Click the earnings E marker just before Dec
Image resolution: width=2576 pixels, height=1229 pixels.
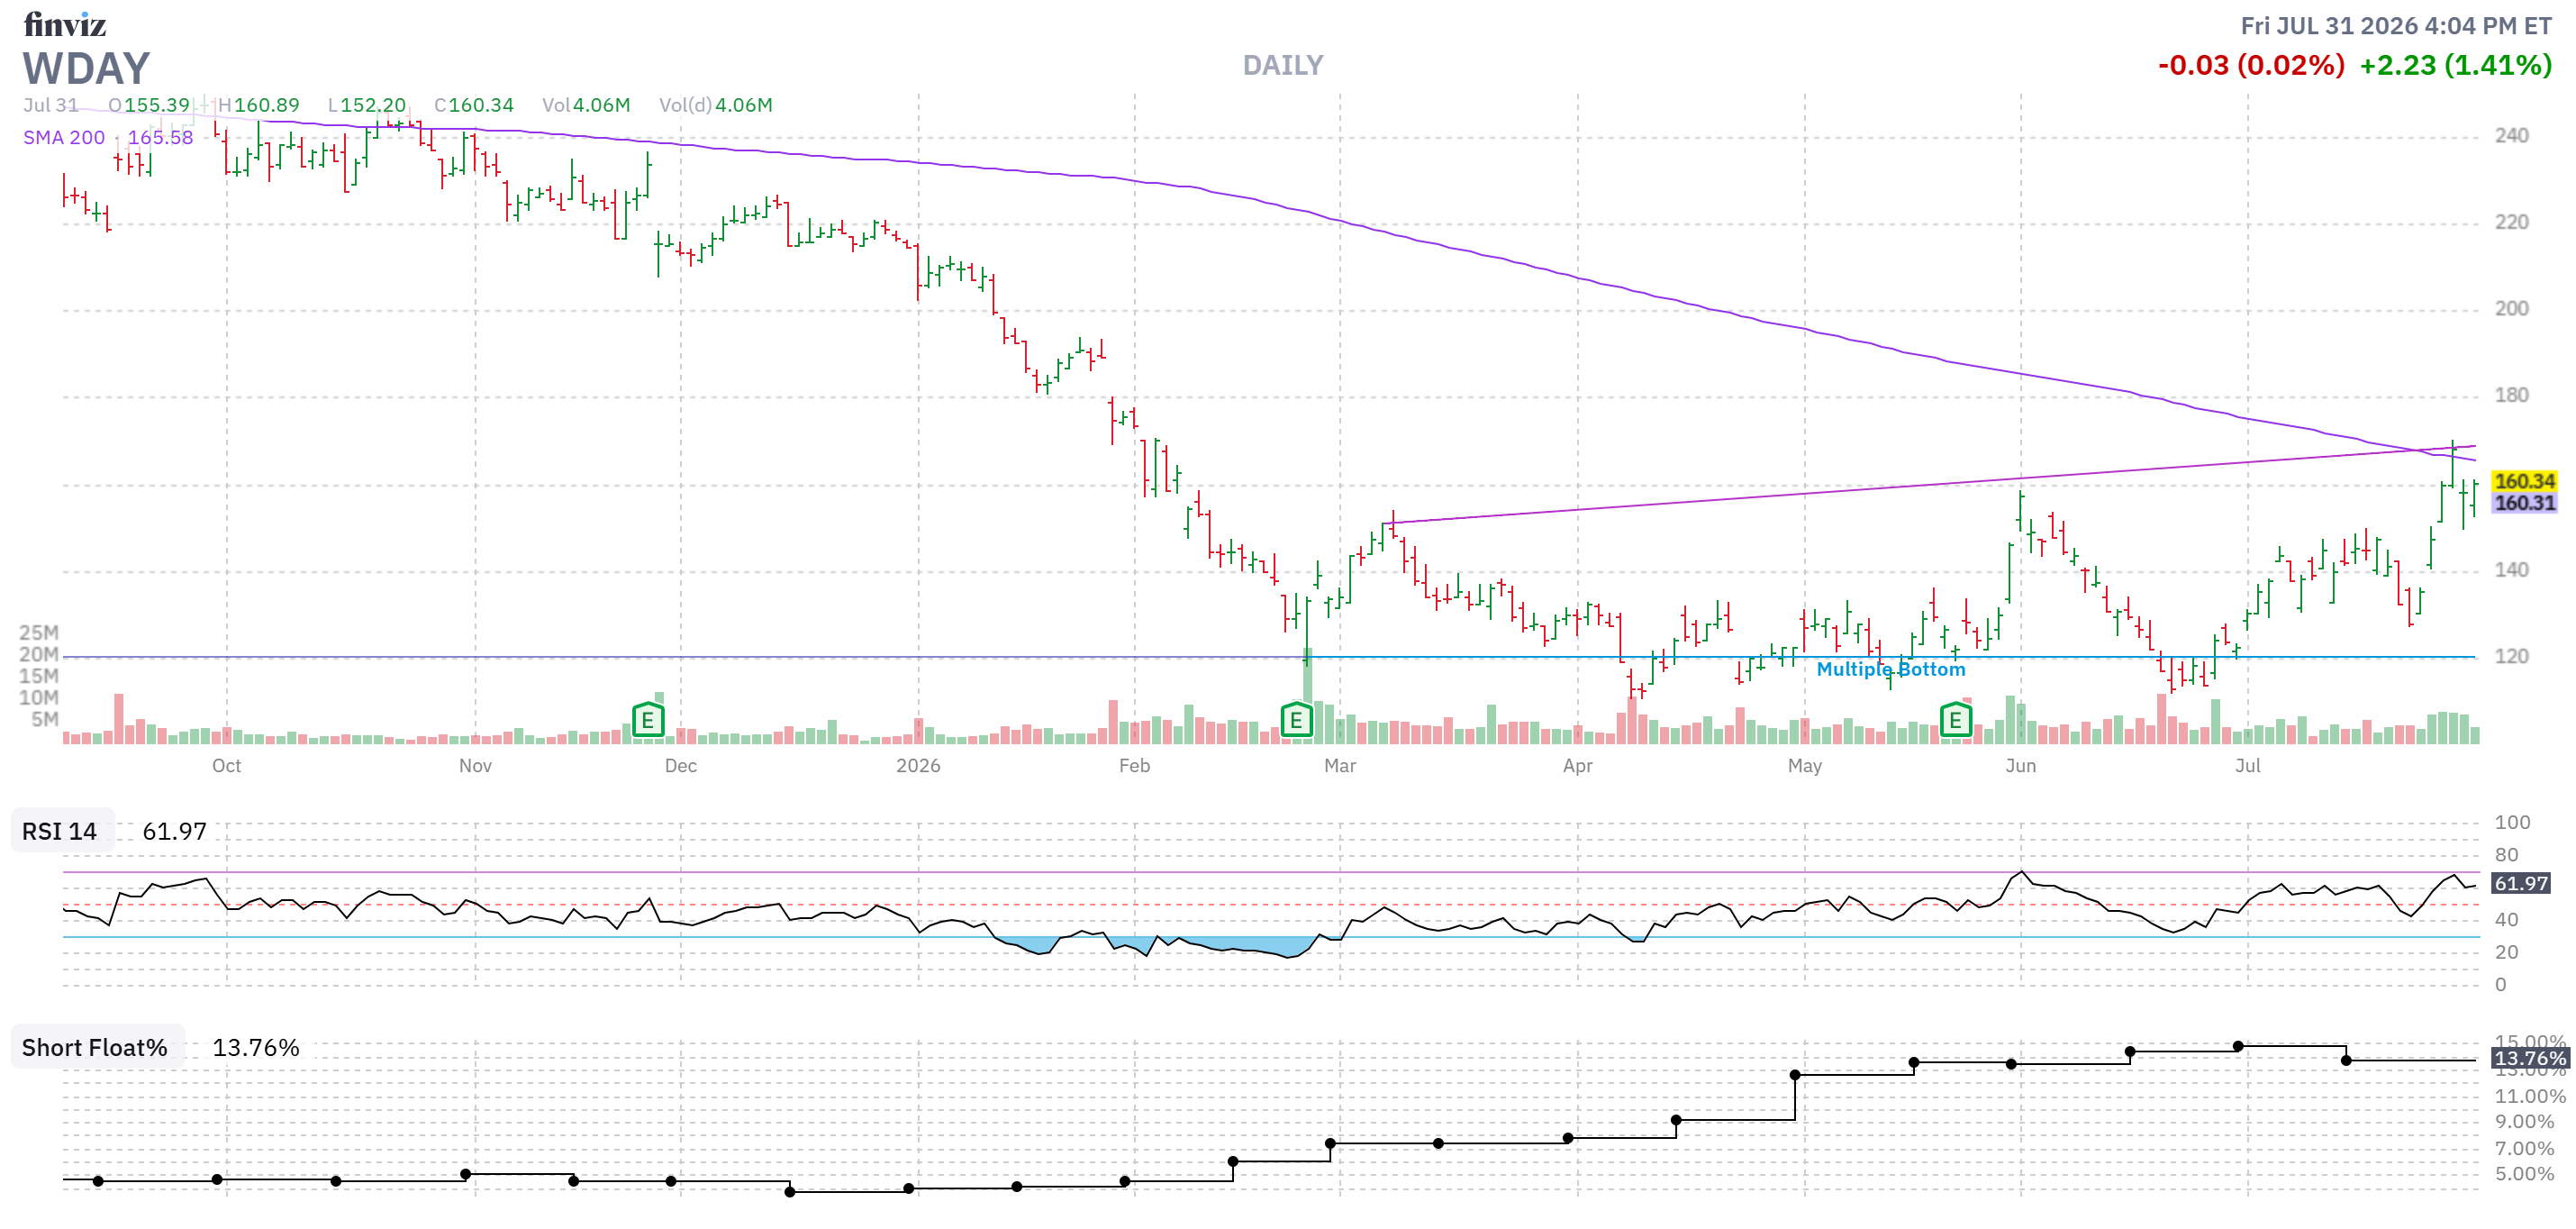[x=648, y=719]
